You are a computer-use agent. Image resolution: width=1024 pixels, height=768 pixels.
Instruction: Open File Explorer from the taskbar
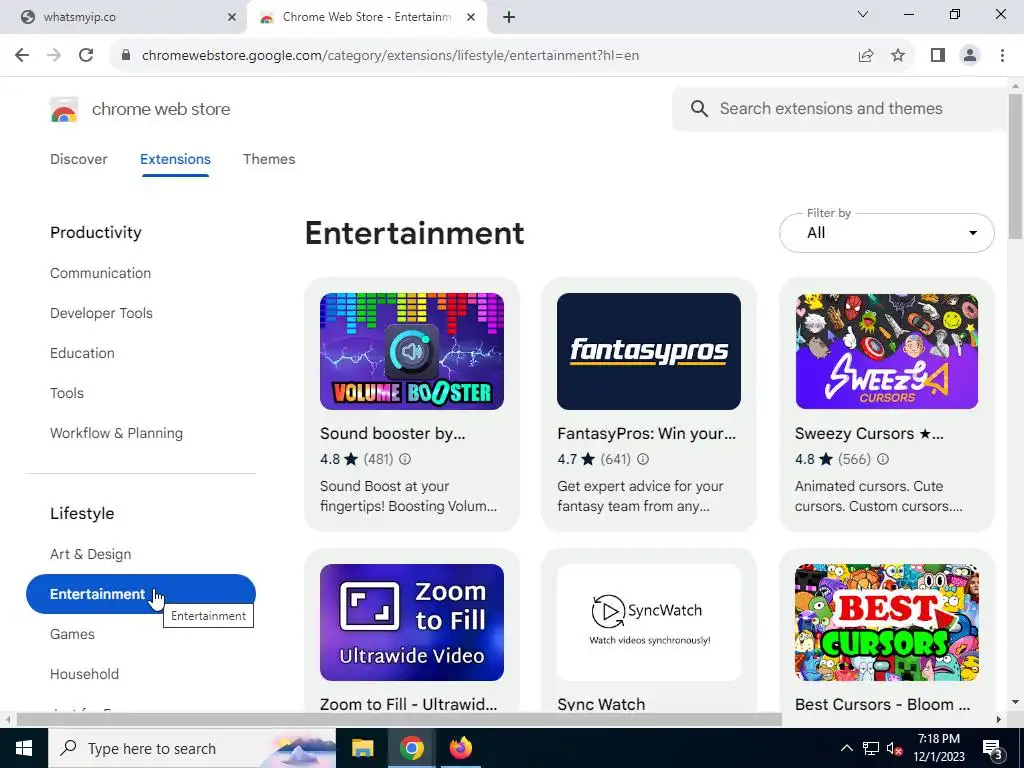tap(362, 748)
